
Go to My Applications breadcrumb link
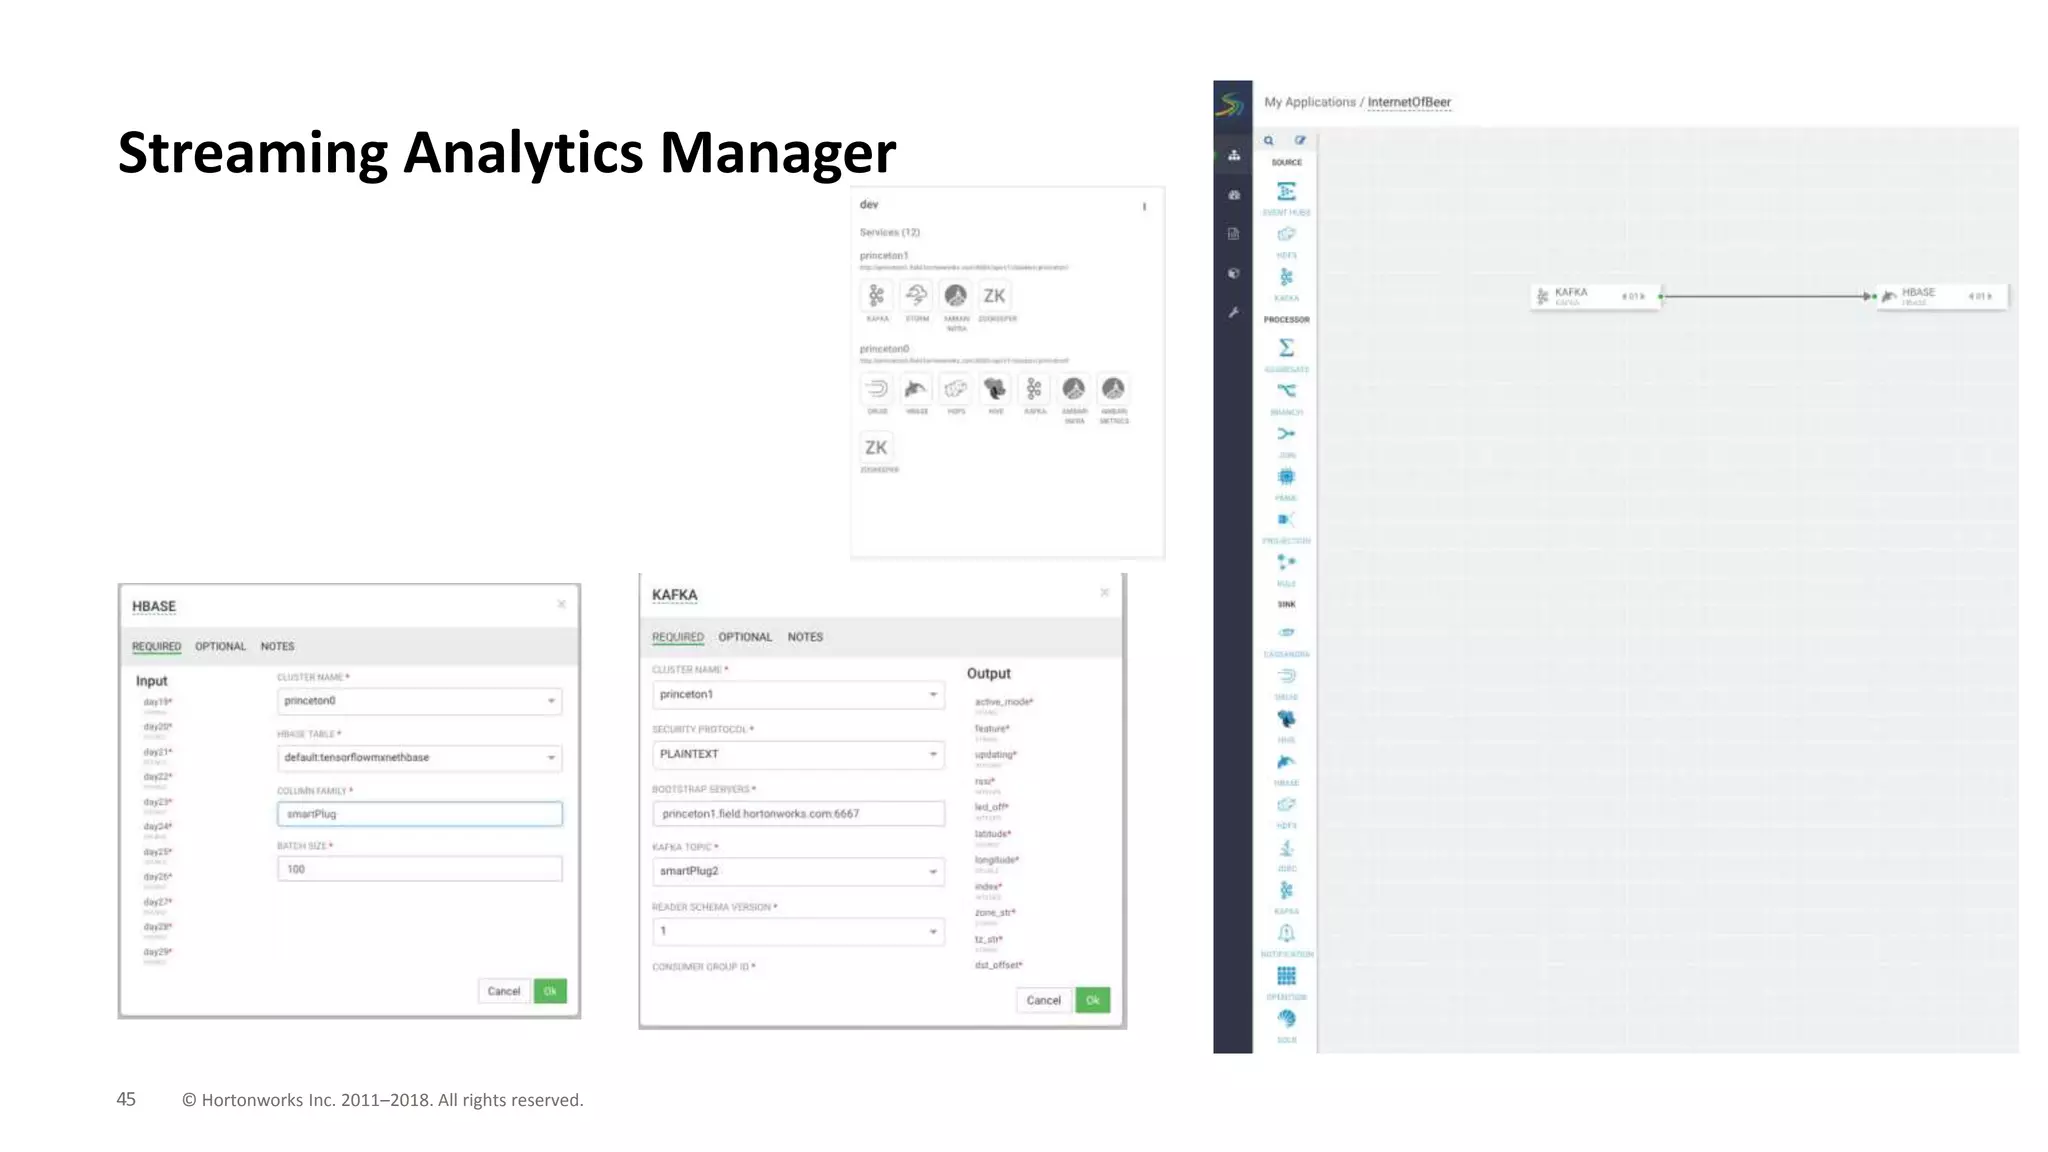1310,102
